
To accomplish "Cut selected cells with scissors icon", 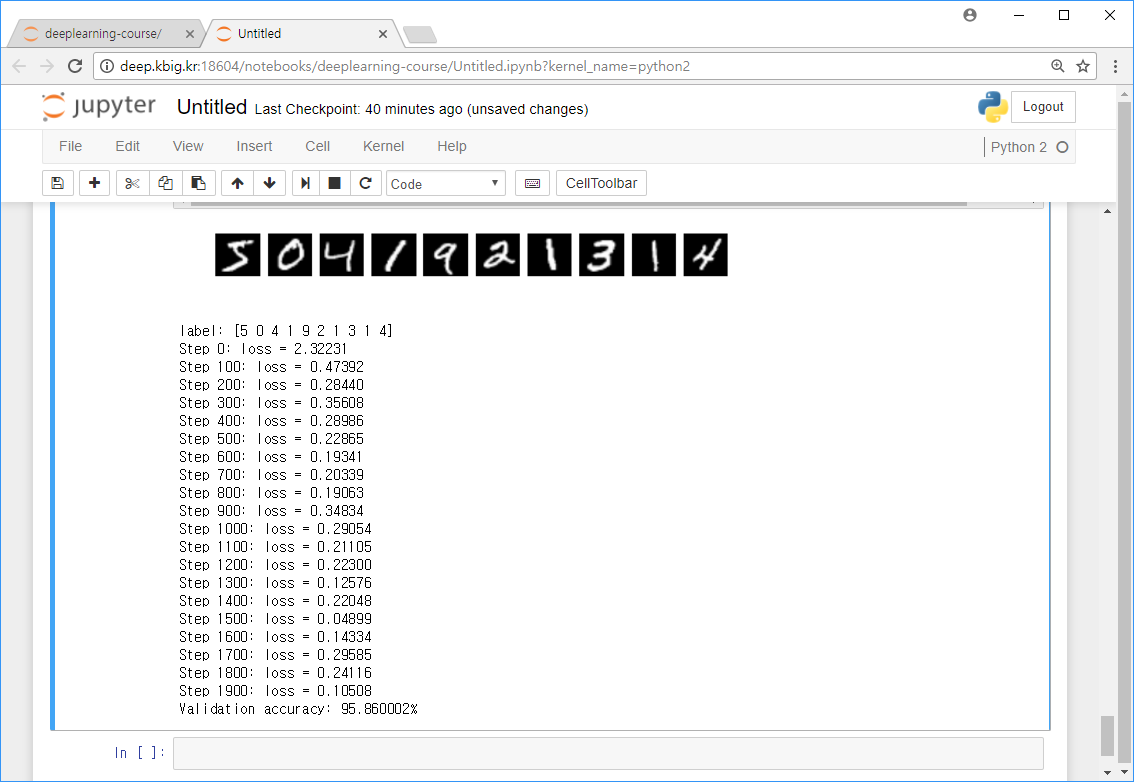I will point(132,183).
